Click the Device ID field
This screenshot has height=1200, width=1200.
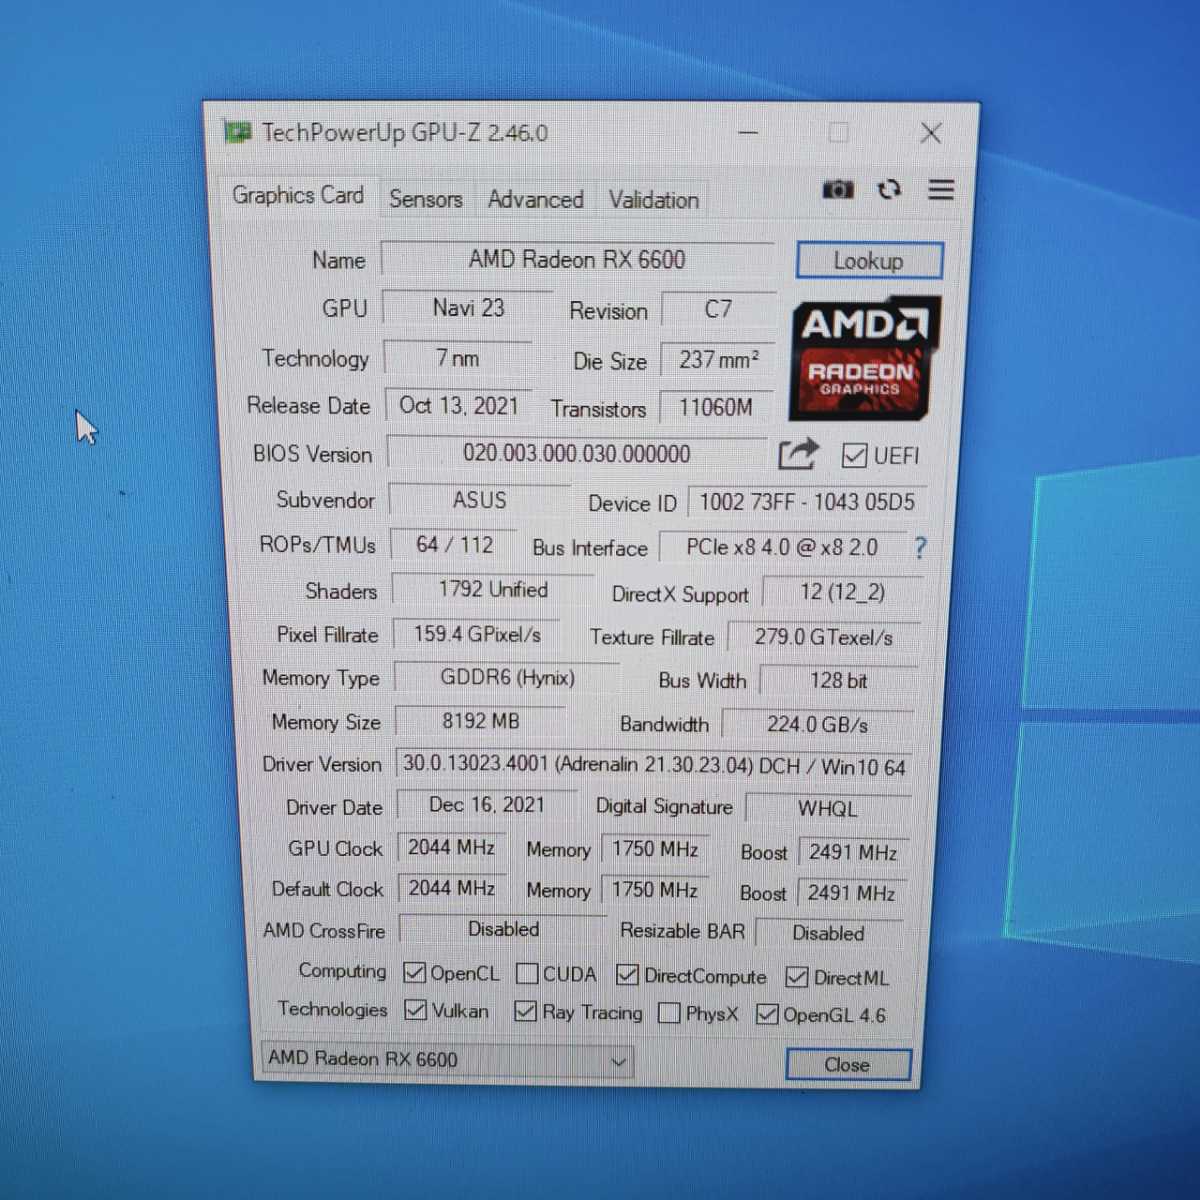click(806, 502)
